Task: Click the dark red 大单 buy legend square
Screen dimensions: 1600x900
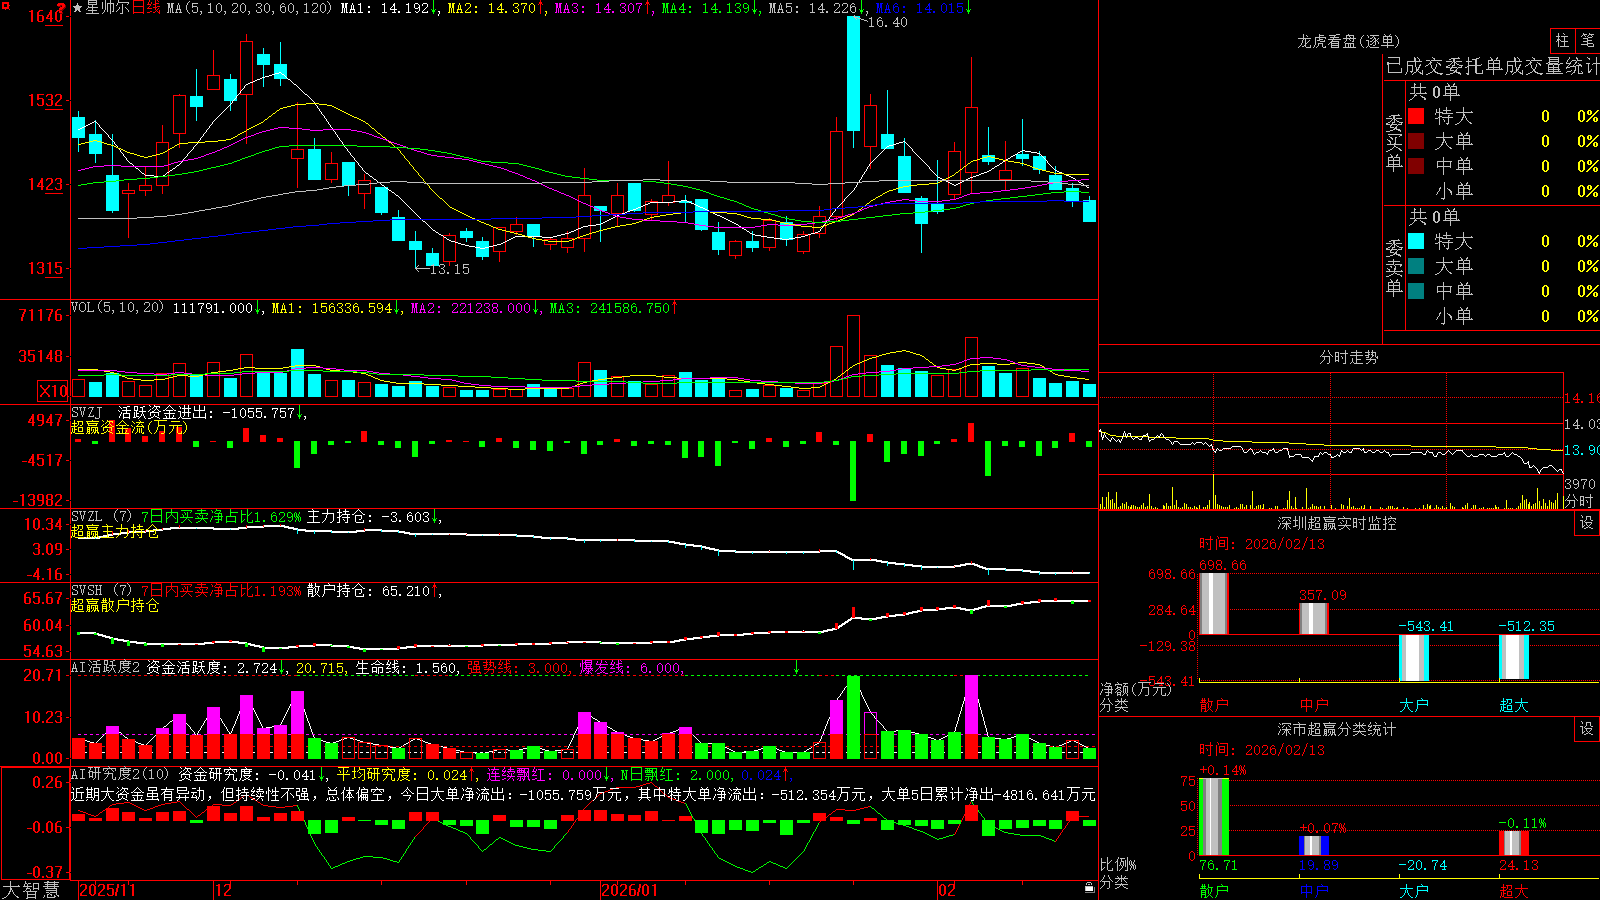Action: [1416, 141]
